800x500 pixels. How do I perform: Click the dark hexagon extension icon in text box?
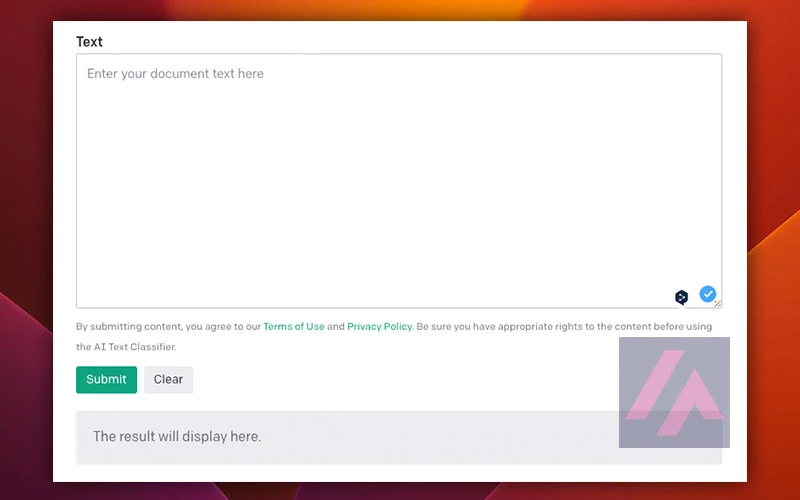click(x=681, y=297)
